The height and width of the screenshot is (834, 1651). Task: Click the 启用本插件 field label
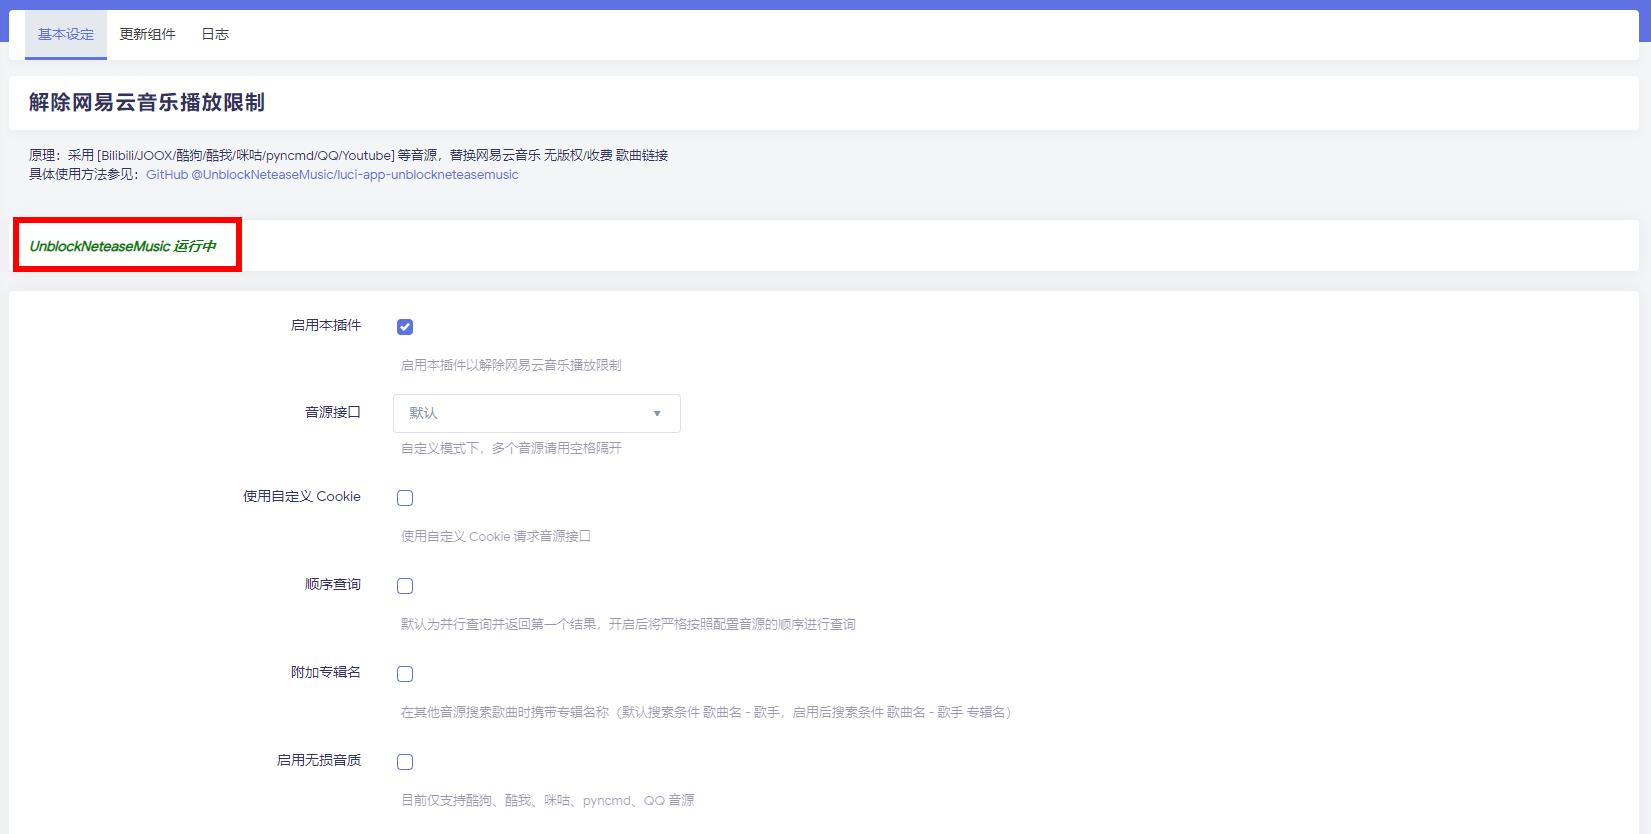tap(326, 325)
